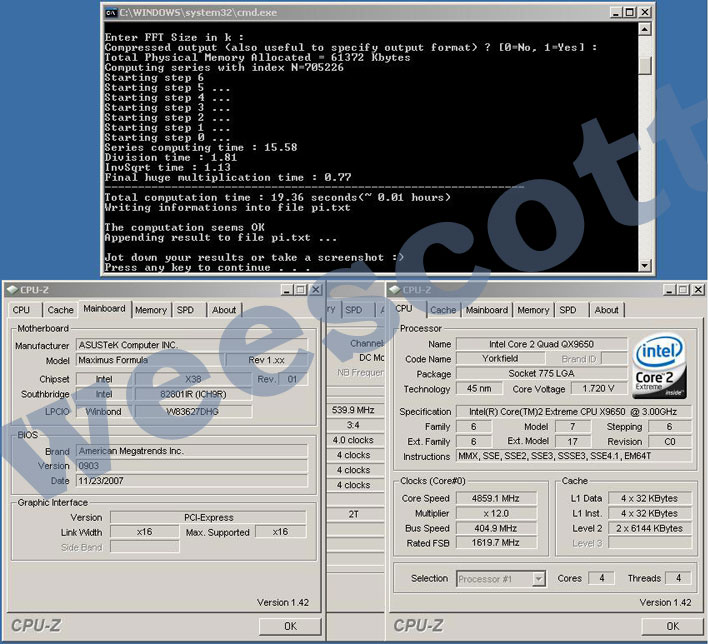Open the Processor #1 selection dropdown

[538, 579]
